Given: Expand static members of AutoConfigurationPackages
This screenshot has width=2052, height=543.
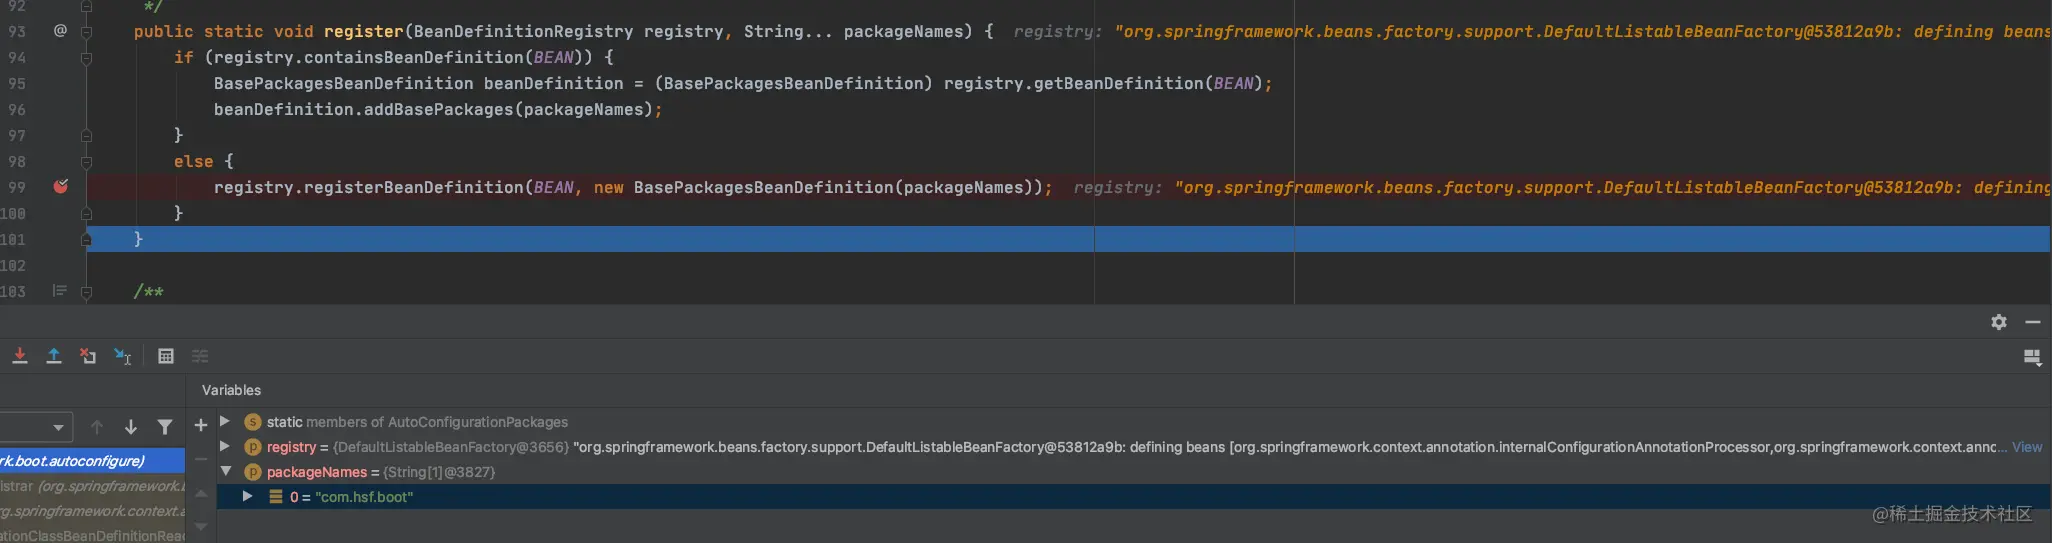Looking at the screenshot, I should 225,421.
